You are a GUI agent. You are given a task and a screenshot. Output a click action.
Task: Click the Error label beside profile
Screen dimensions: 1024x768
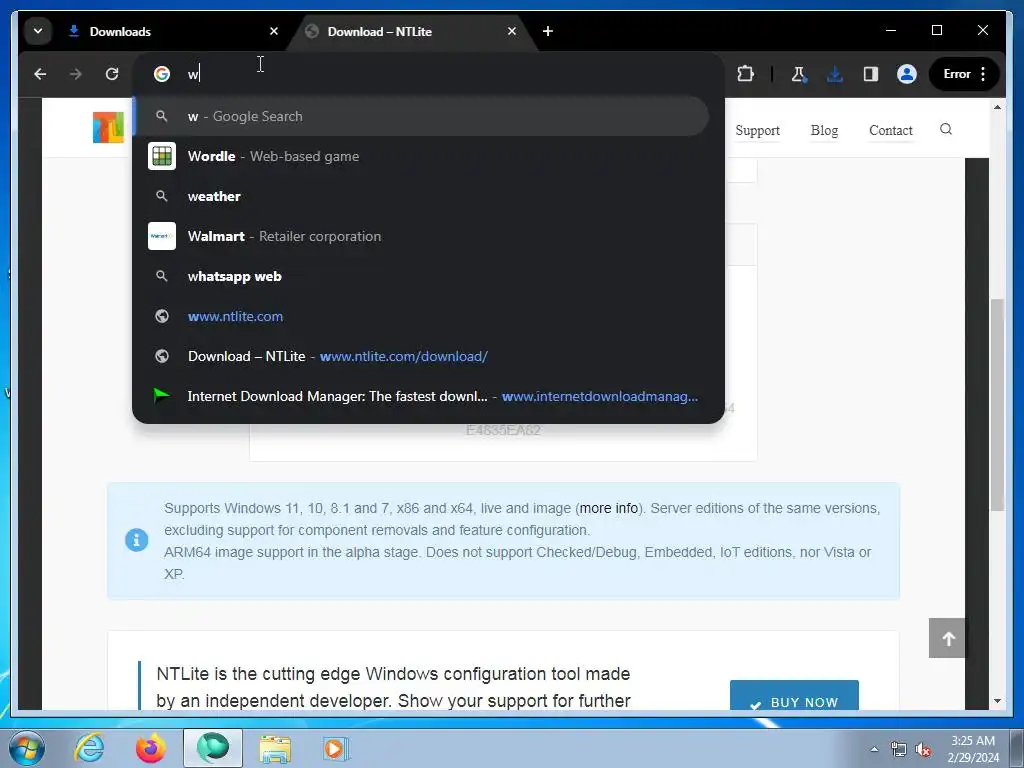tap(957, 74)
